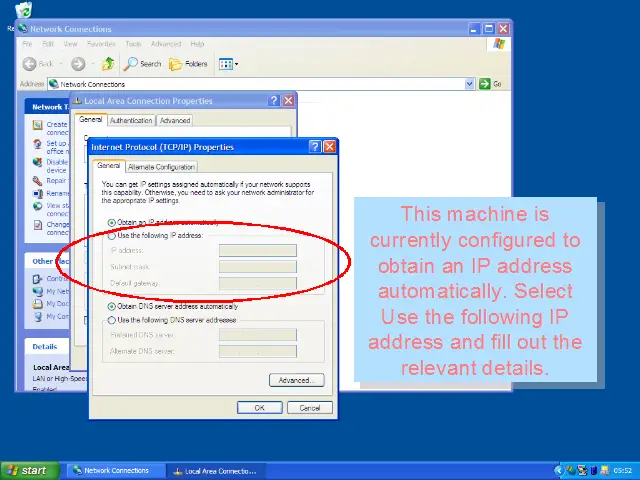640x480 pixels.
Task: Click the Advanced... button
Action: click(296, 380)
